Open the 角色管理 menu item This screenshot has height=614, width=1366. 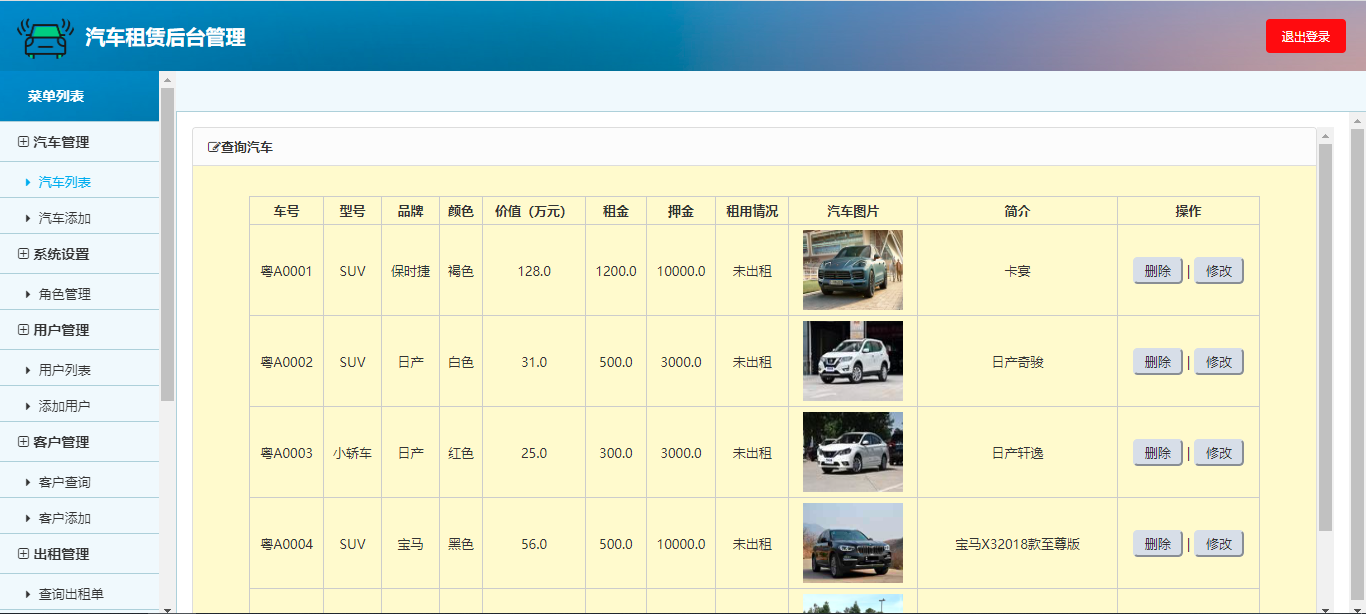coord(65,294)
